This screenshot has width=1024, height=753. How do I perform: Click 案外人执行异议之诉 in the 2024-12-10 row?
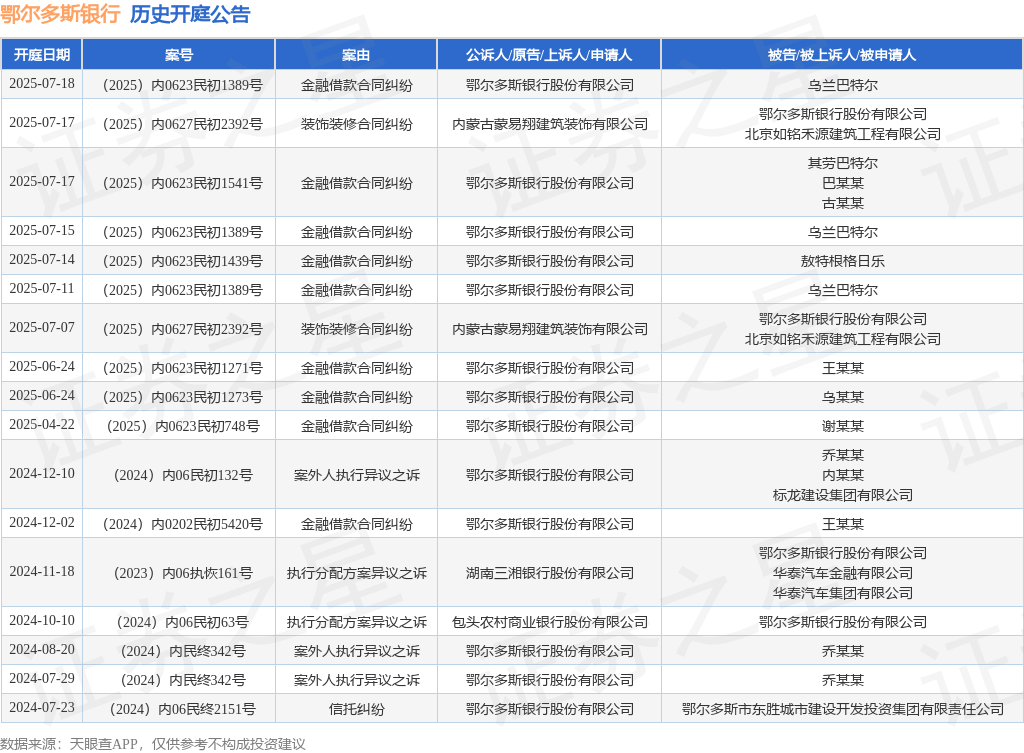pyautogui.click(x=356, y=475)
